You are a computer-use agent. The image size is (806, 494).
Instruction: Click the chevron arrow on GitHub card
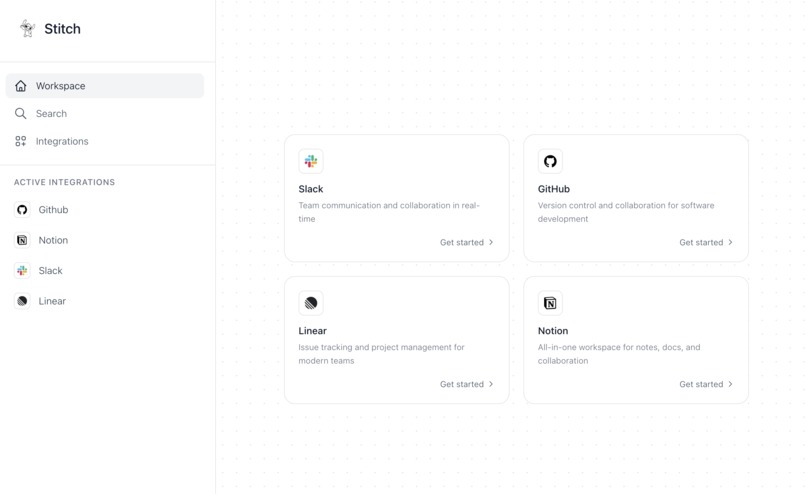tap(730, 242)
